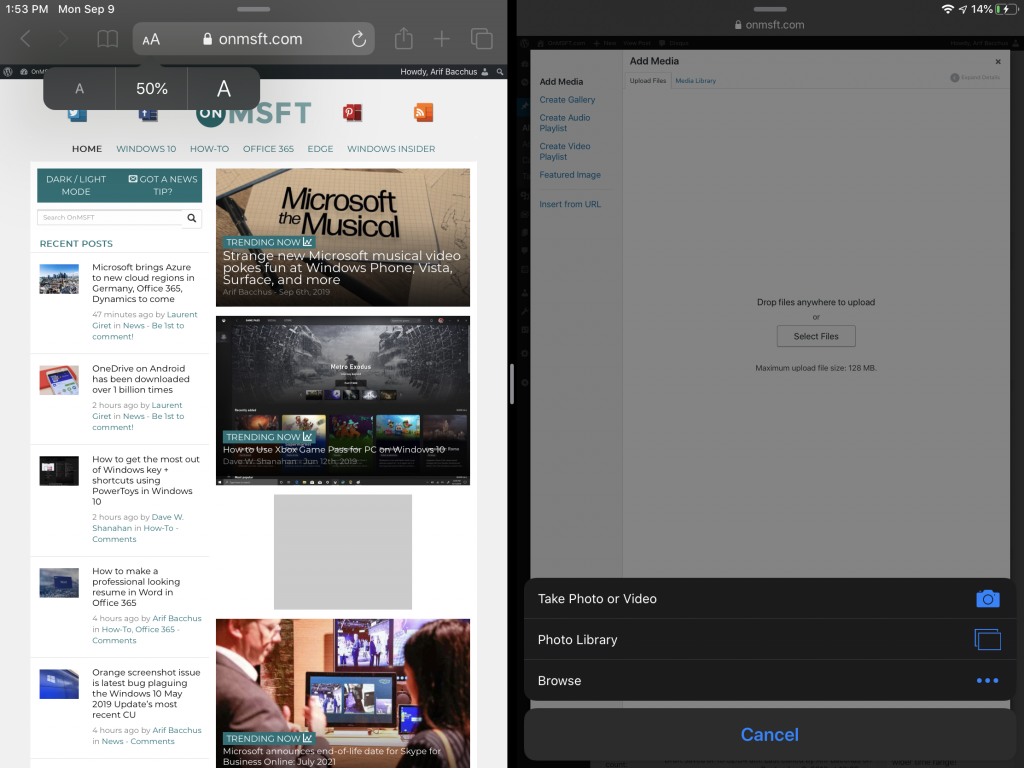Reload the onmsft.com page
The height and width of the screenshot is (768, 1024).
pyautogui.click(x=358, y=39)
